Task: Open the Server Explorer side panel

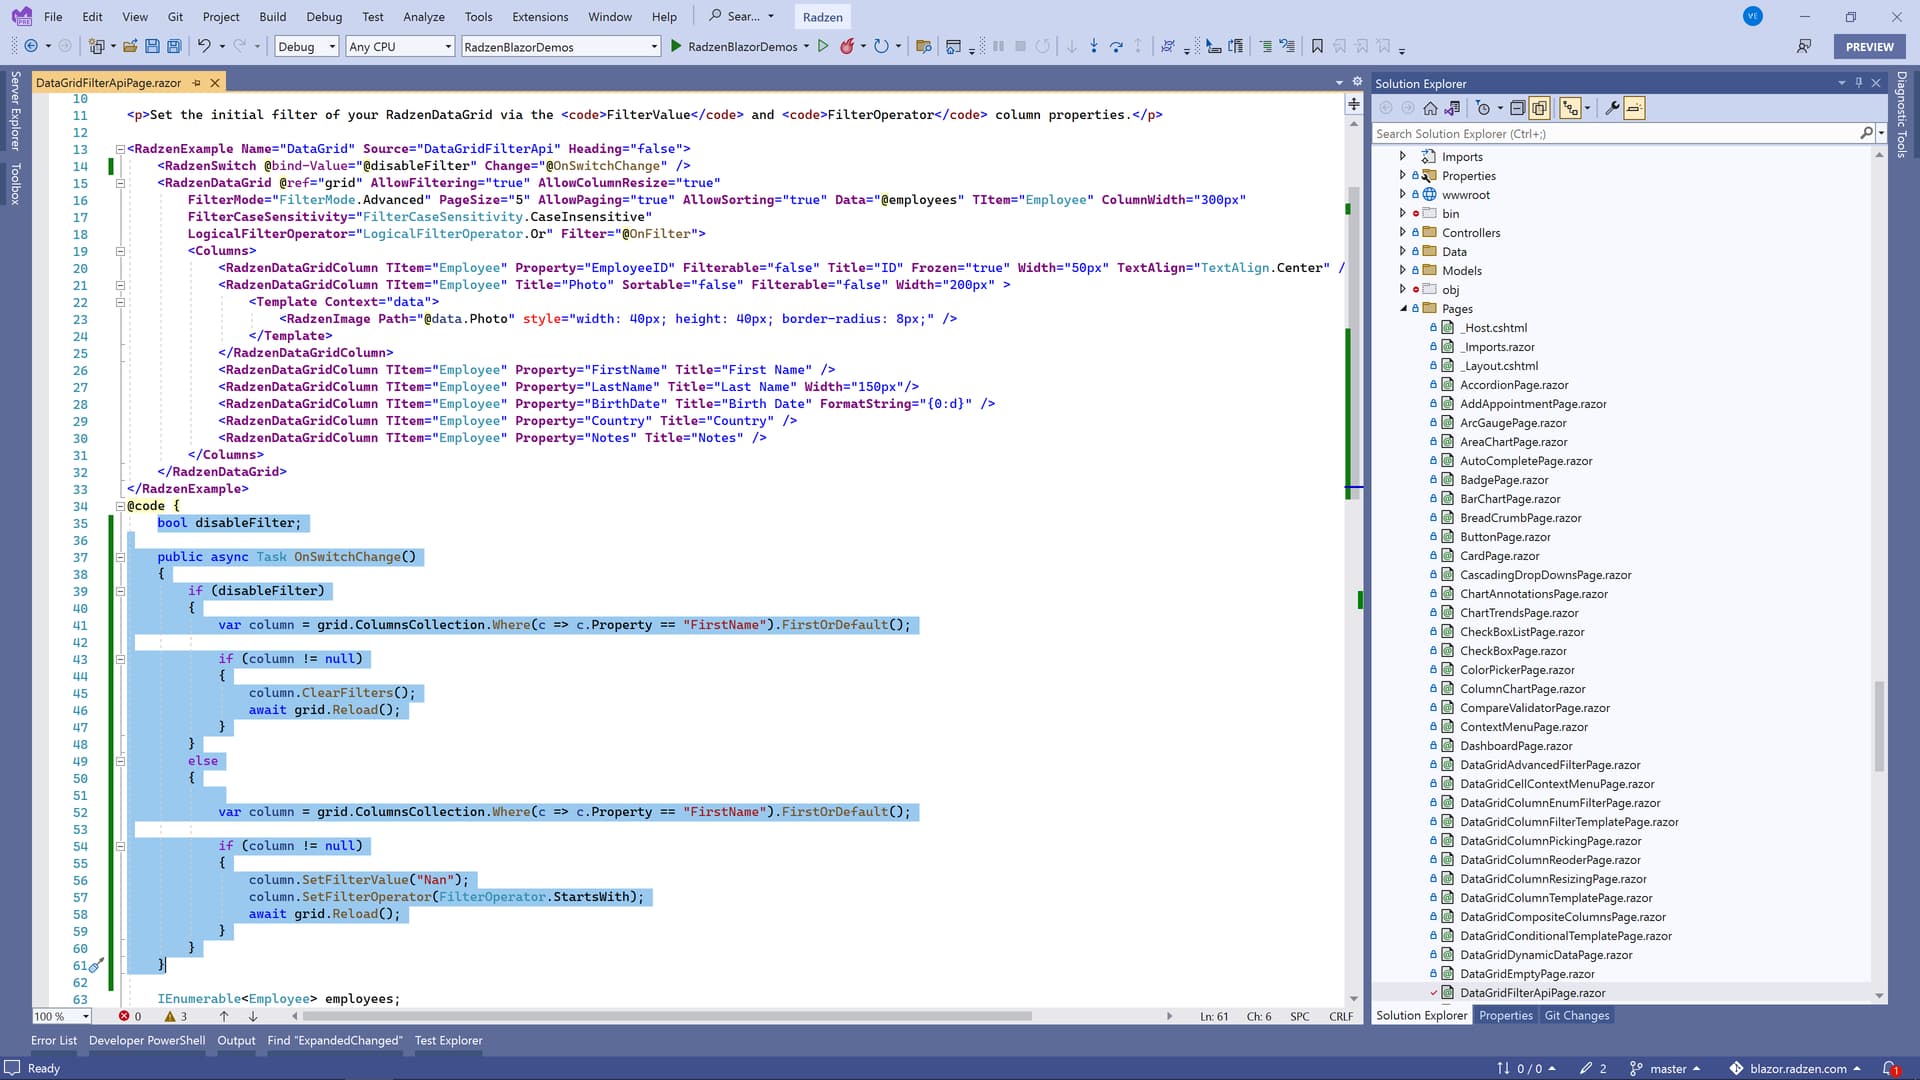Action: coord(15,111)
